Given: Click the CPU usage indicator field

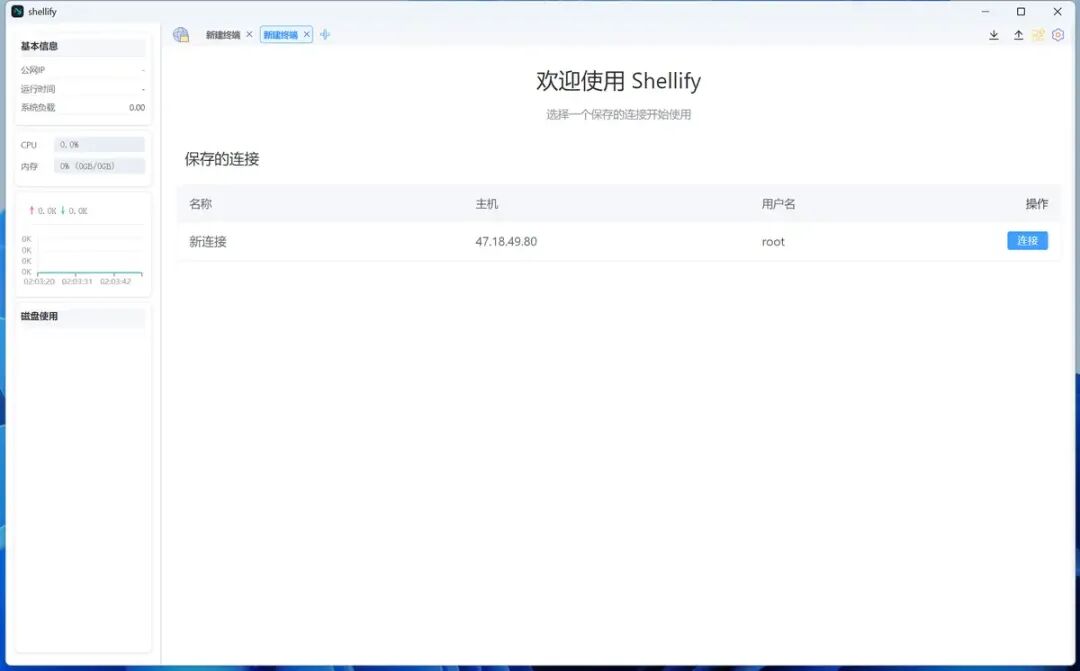Looking at the screenshot, I should (x=99, y=144).
